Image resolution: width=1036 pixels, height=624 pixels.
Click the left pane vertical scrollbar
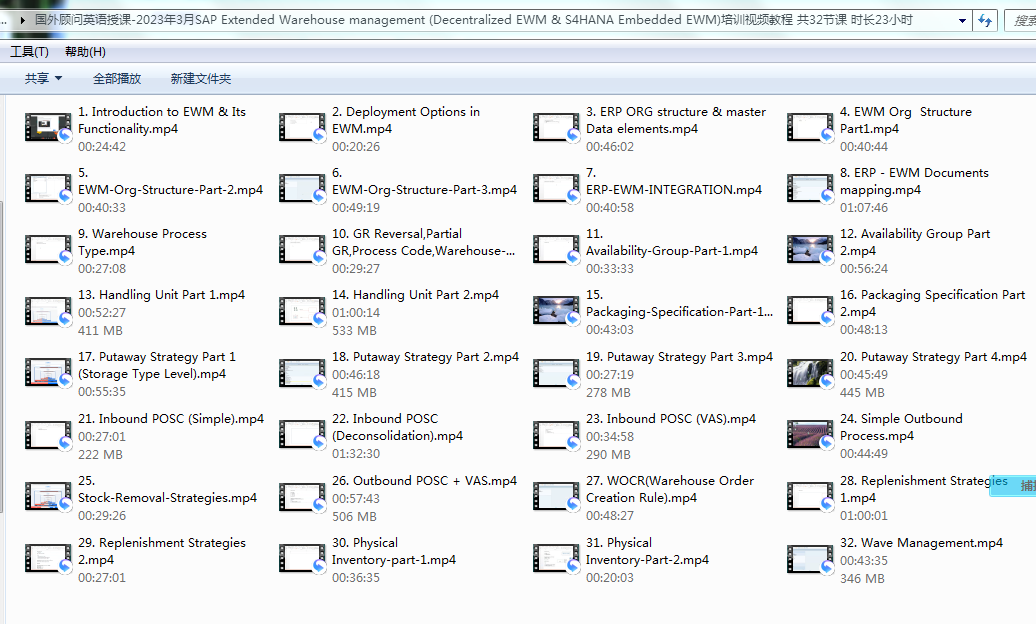pyautogui.click(x=2, y=357)
